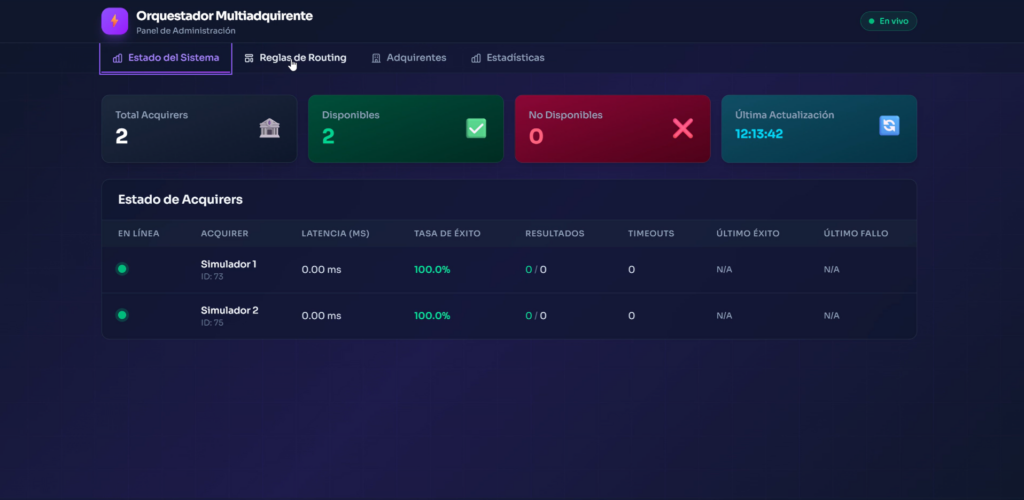Image resolution: width=1024 pixels, height=500 pixels.
Task: Click the ÚLTIMO ÉXITO column header
Action: coord(748,234)
